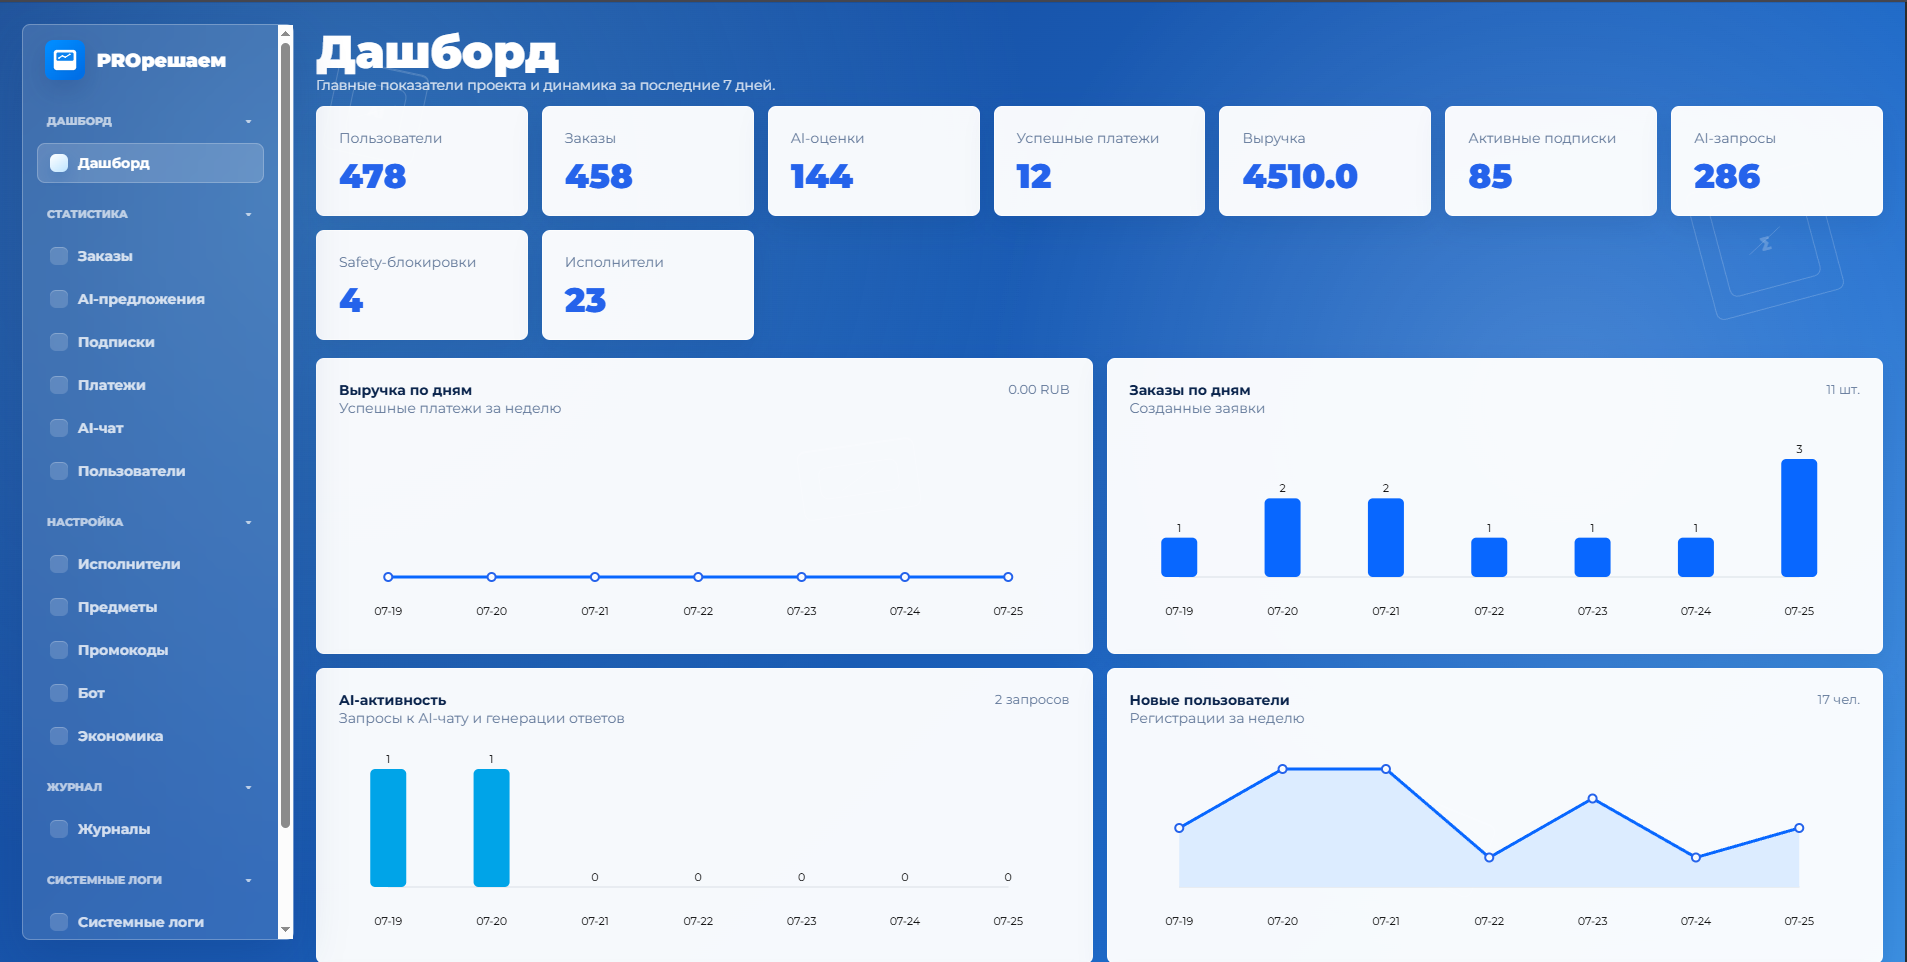Click the icon next to Журналы
The image size is (1907, 962).
pos(59,829)
